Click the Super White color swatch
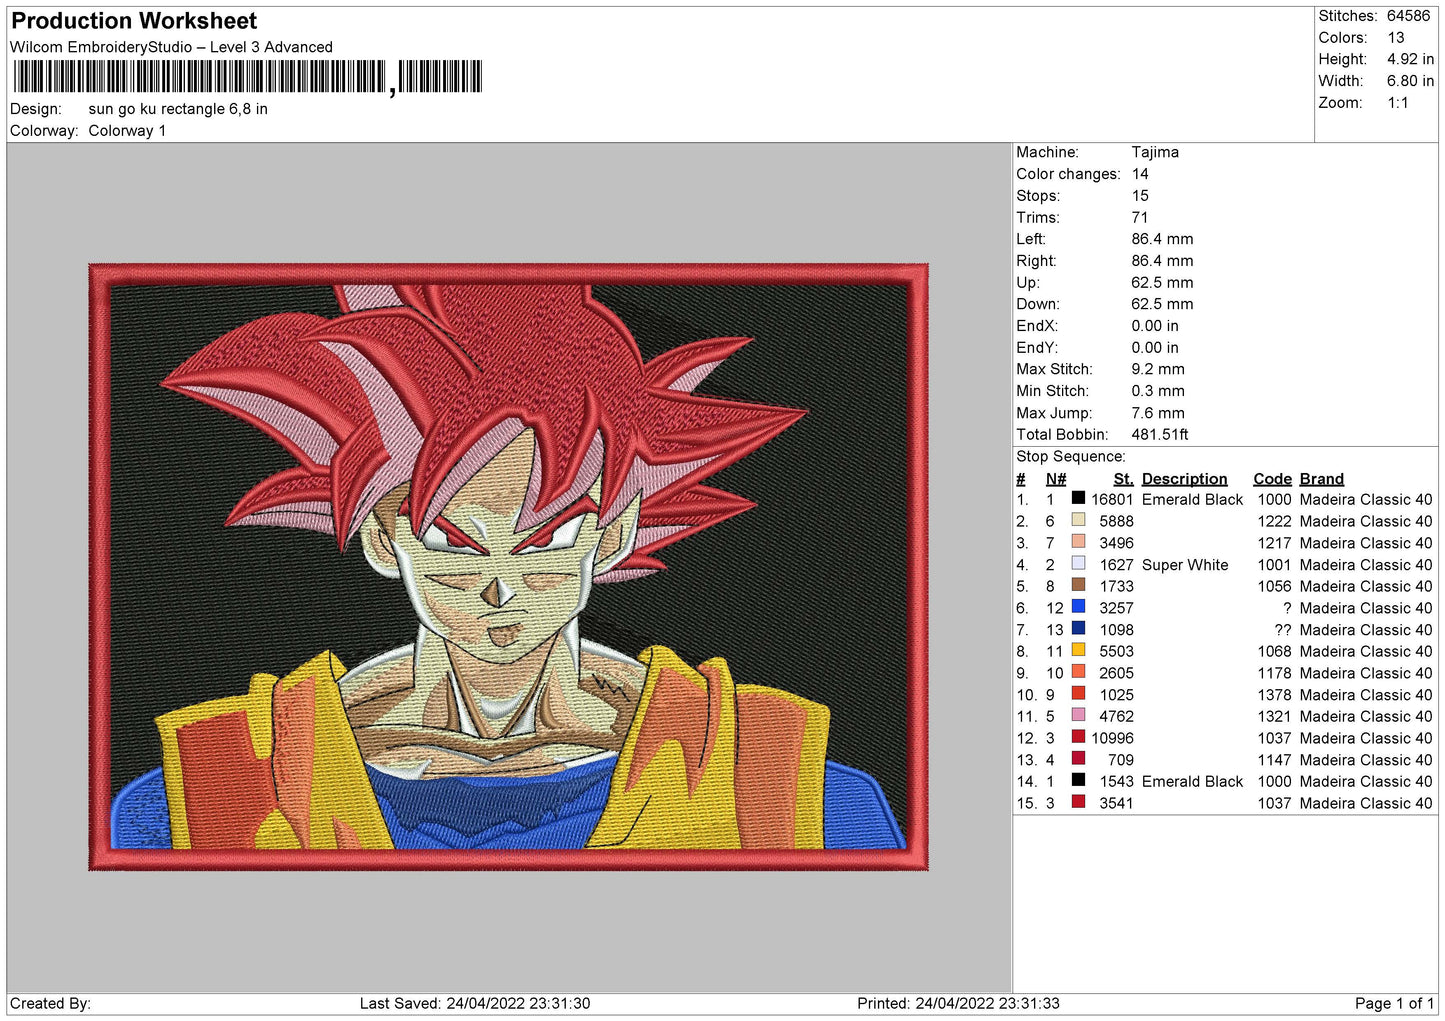Image resolution: width=1445 pixels, height=1021 pixels. [1078, 563]
